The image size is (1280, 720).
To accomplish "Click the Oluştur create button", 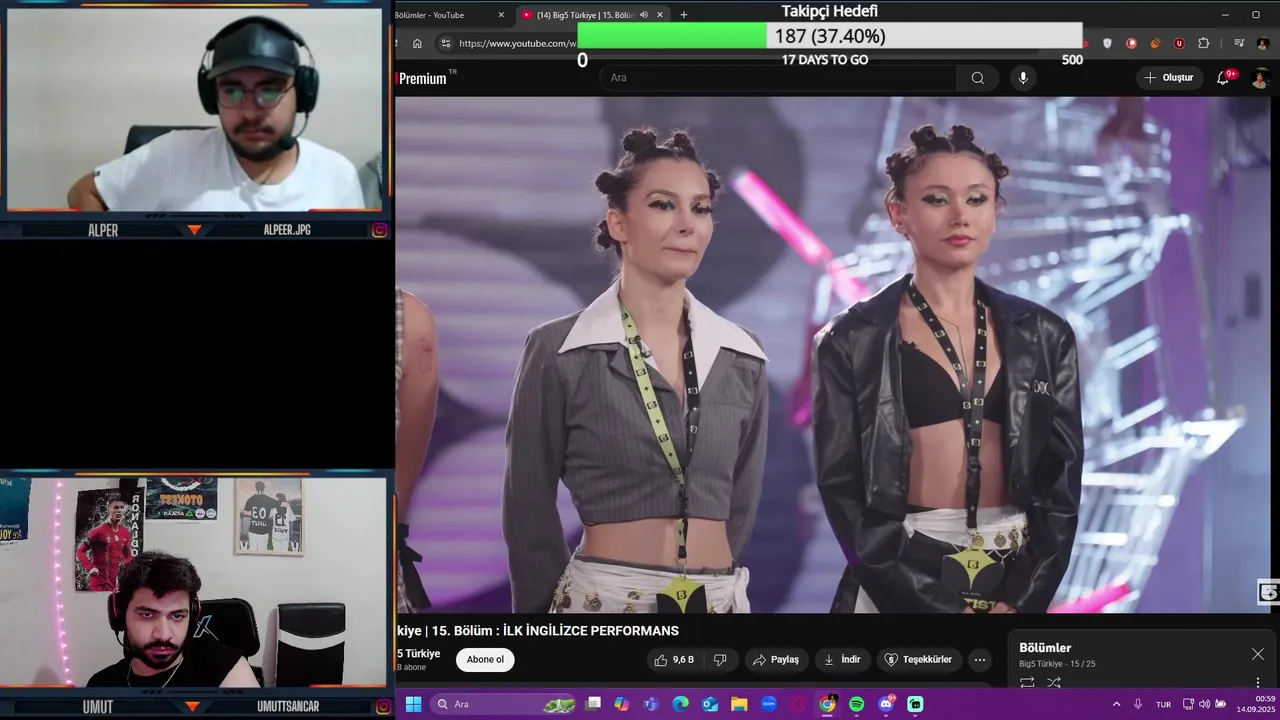I will coord(1169,78).
